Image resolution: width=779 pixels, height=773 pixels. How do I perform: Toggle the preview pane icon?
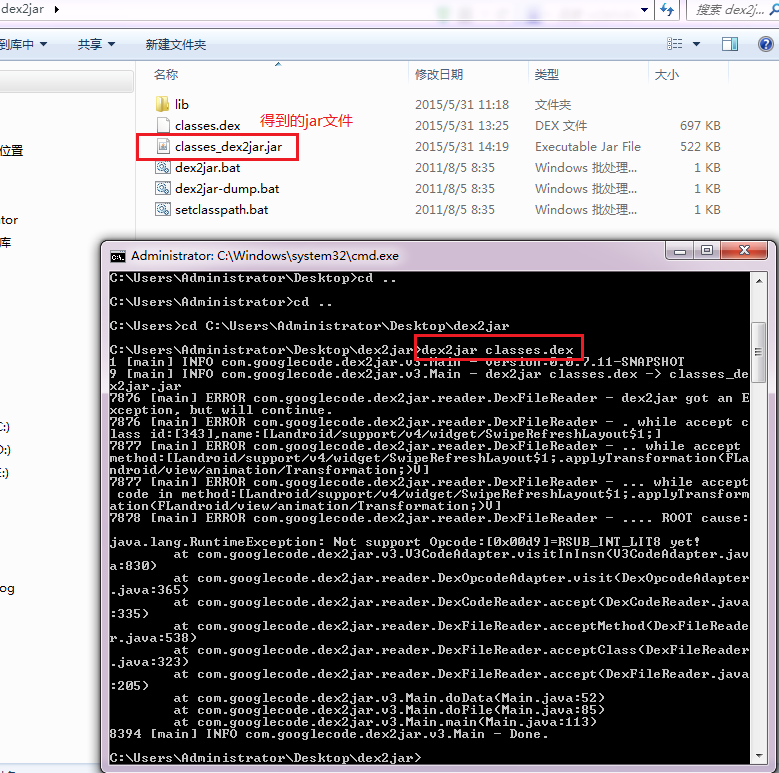[730, 44]
